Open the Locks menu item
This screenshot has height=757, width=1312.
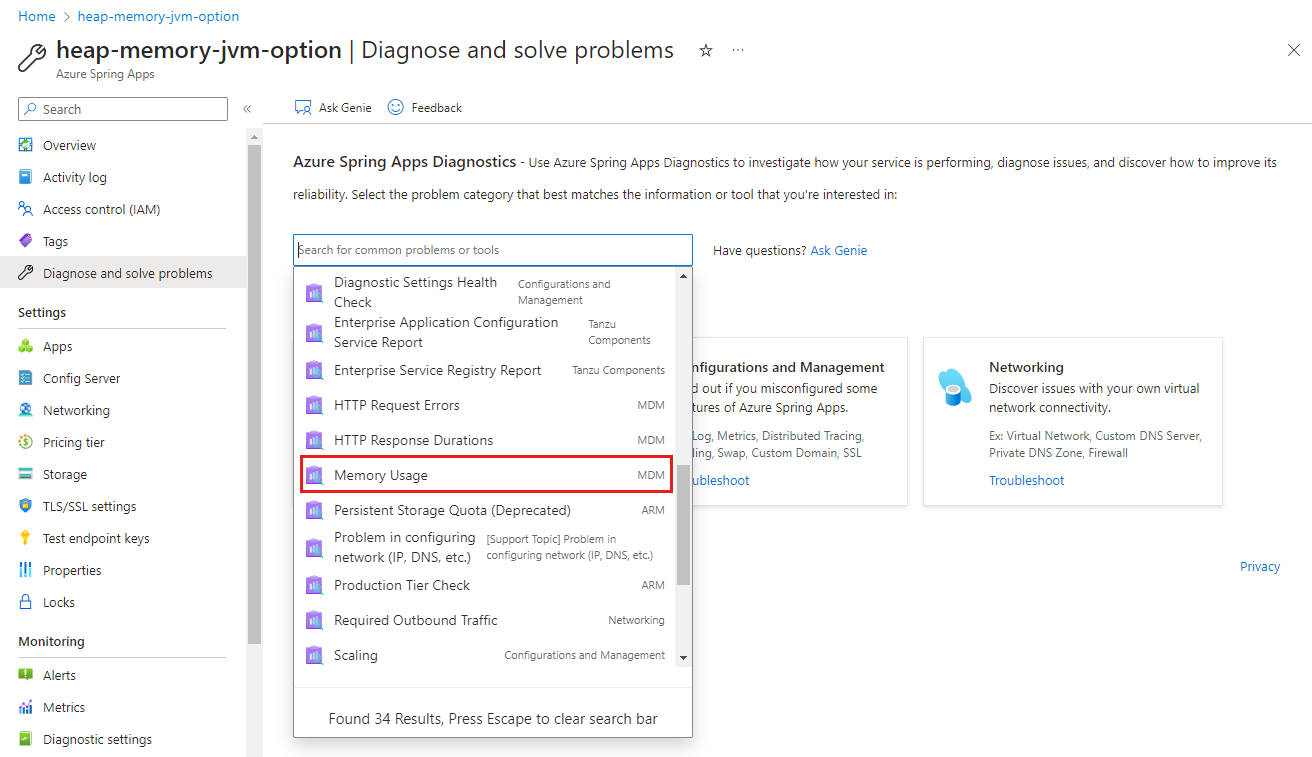(x=123, y=602)
